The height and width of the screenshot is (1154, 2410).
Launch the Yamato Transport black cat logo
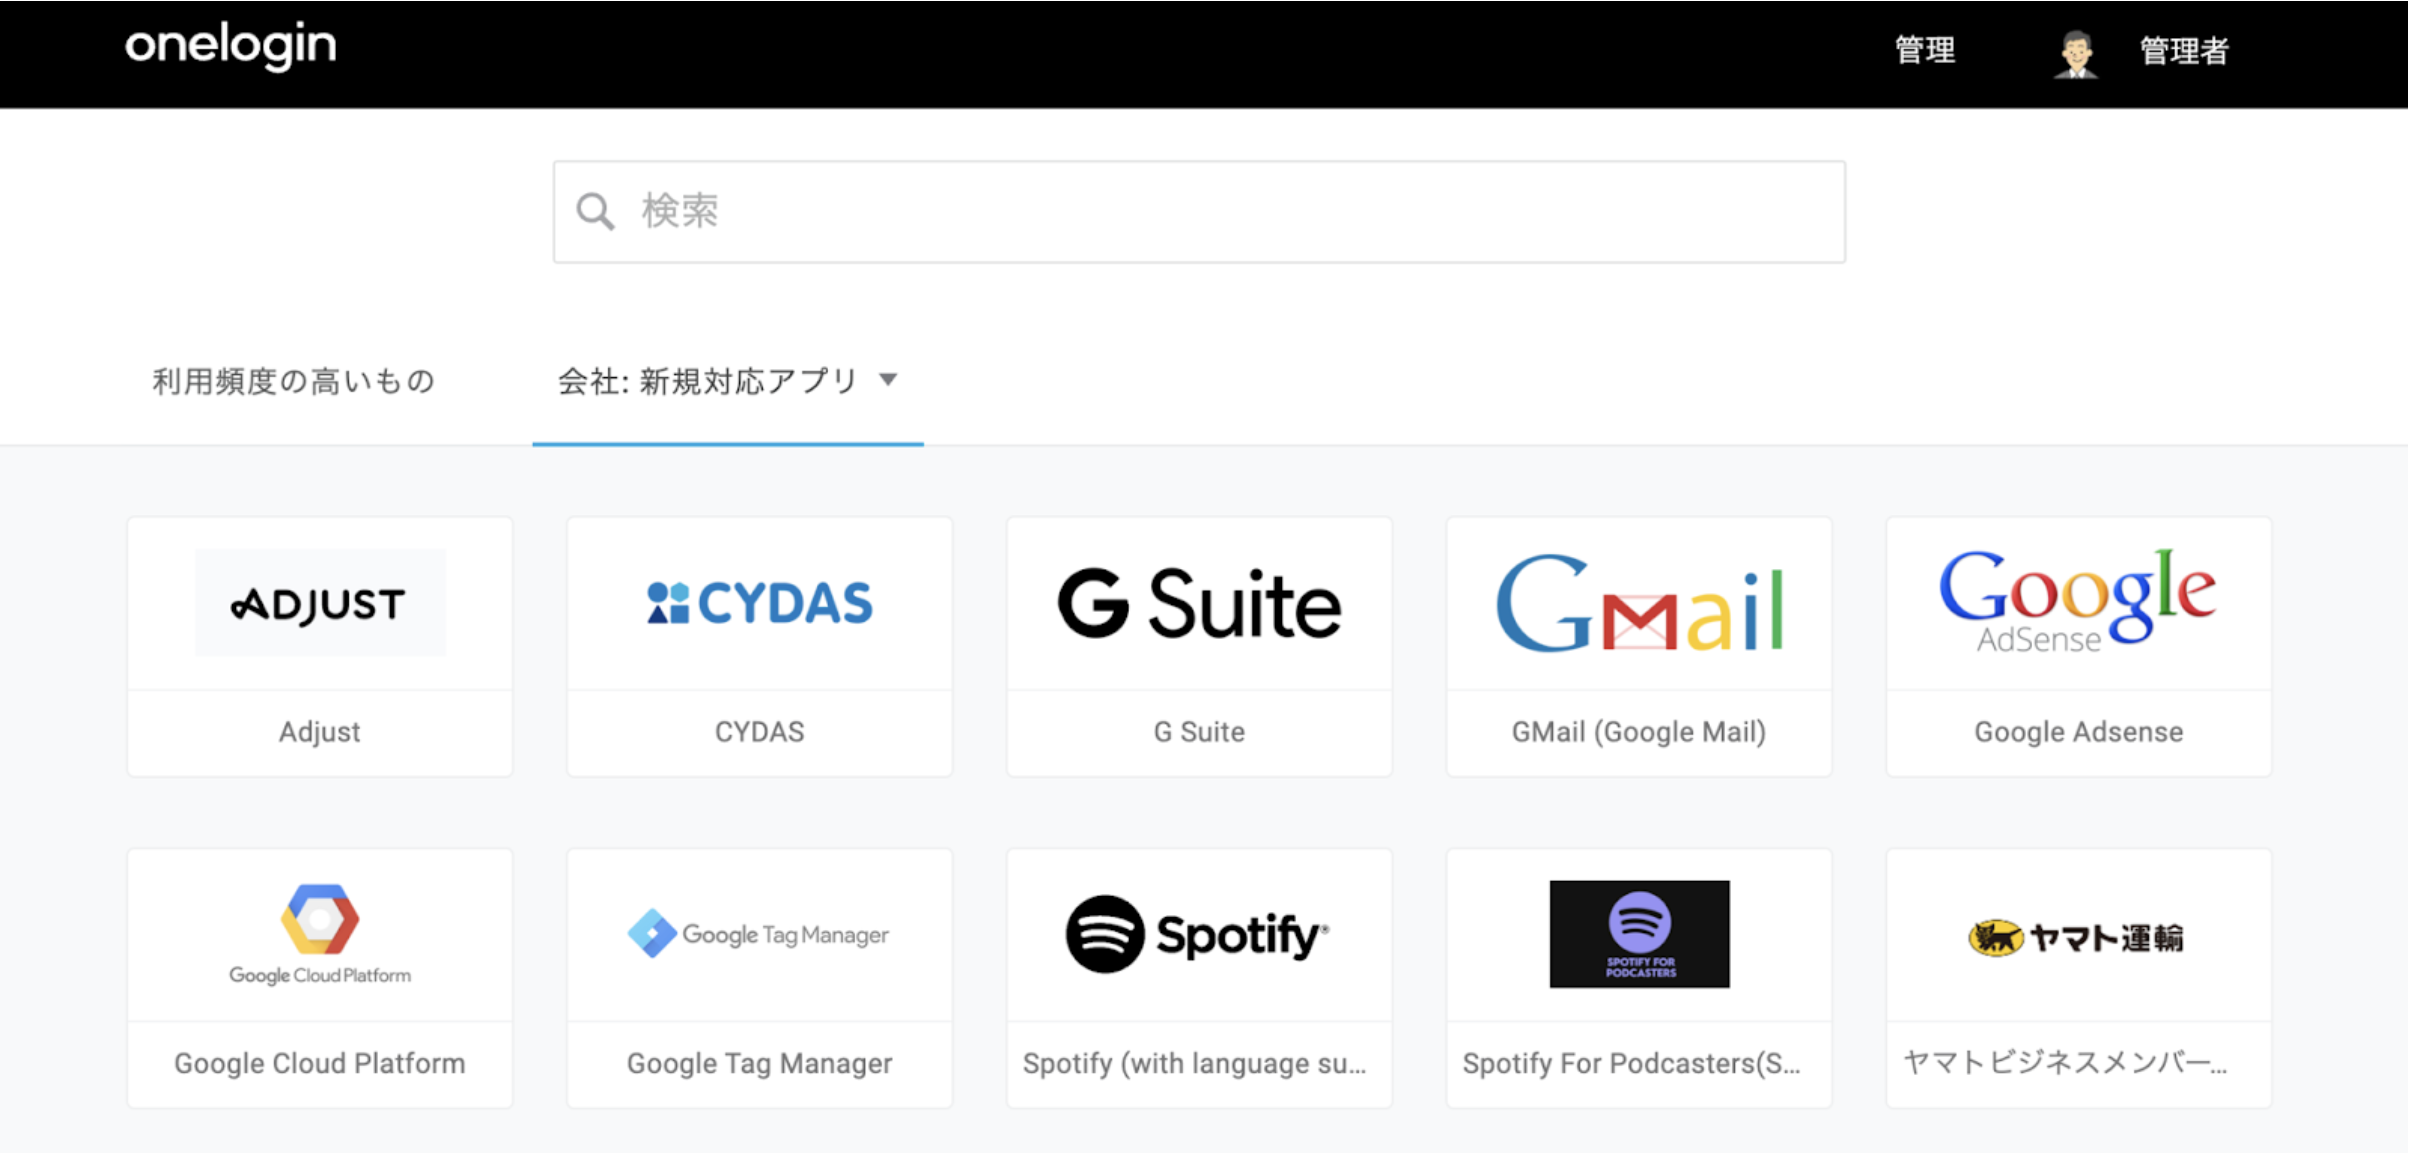coord(2077,937)
